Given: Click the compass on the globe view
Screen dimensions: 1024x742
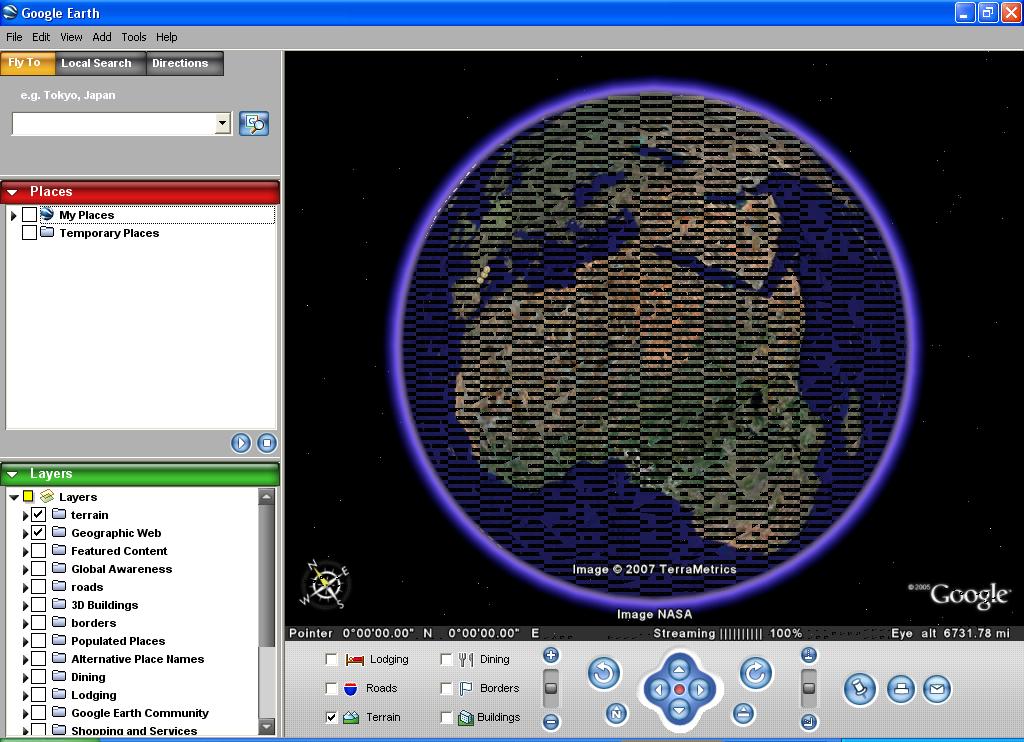Looking at the screenshot, I should pos(325,583).
